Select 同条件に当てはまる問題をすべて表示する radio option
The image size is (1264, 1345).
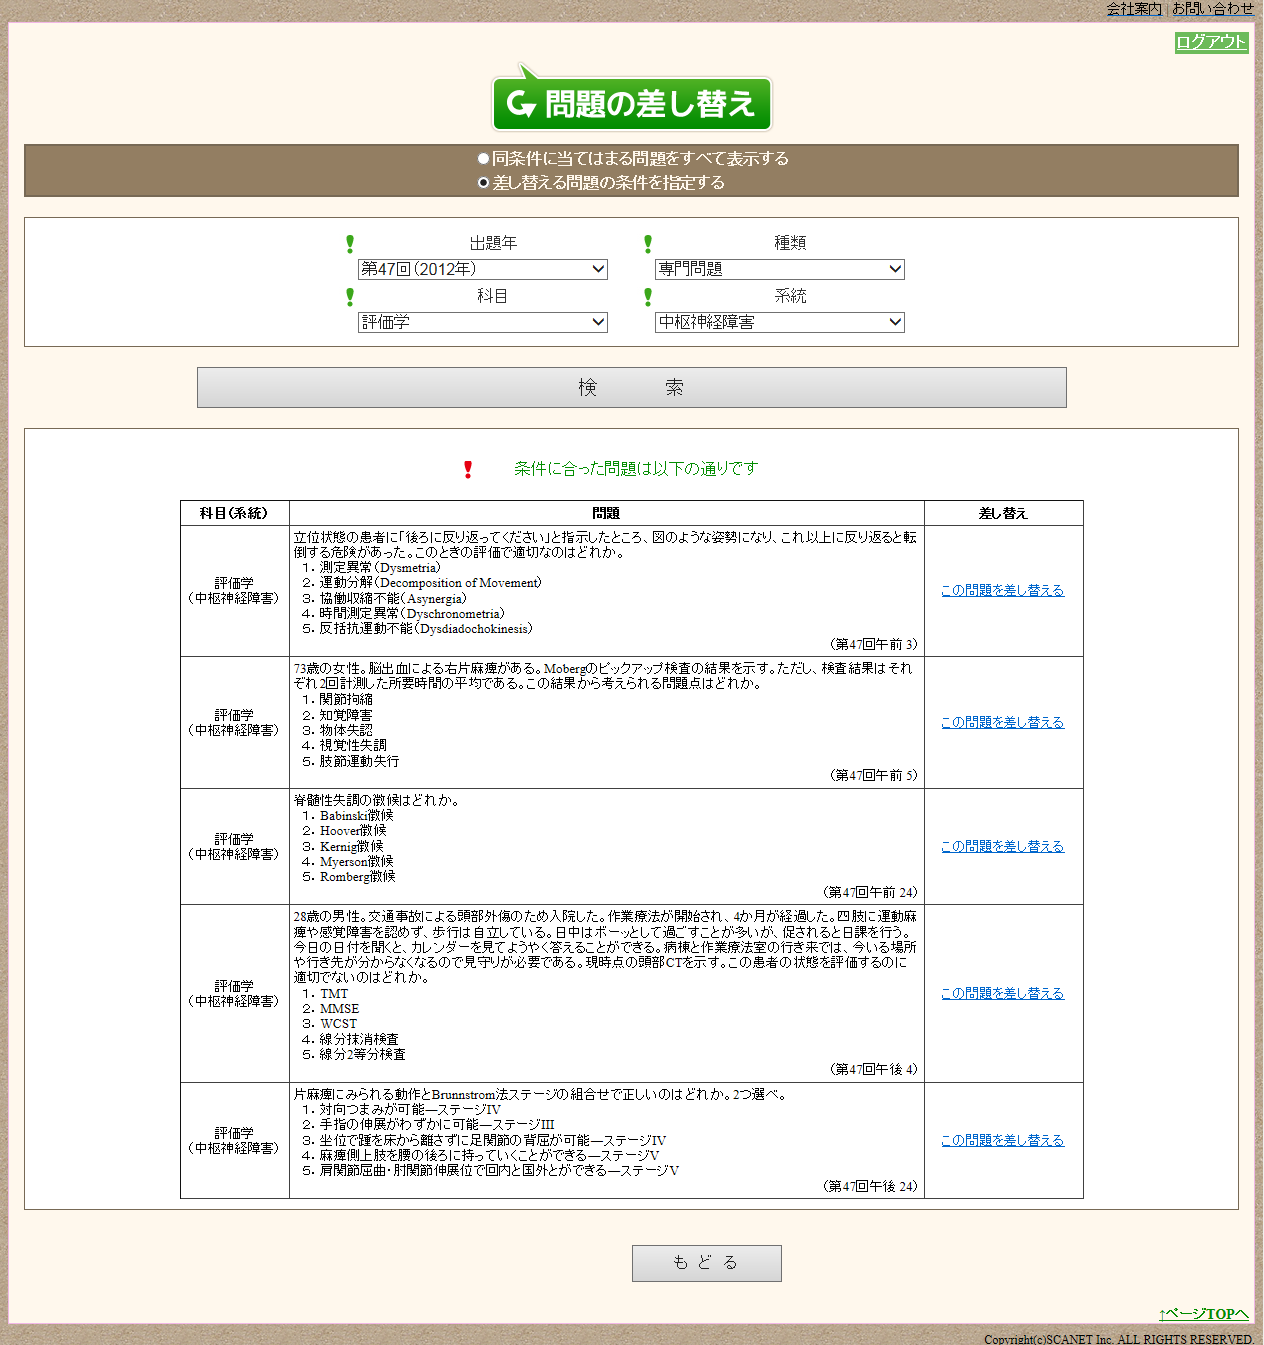484,159
